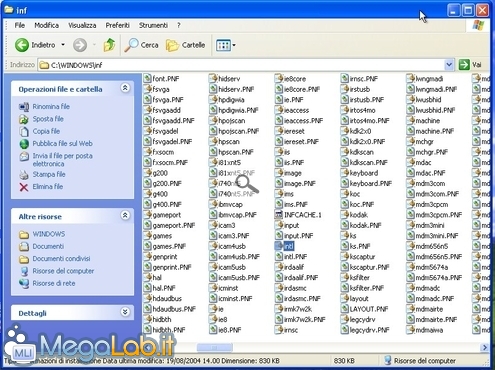Expand the address bar dropdown list
Screen dimensions: 495x370
[x=449, y=65]
